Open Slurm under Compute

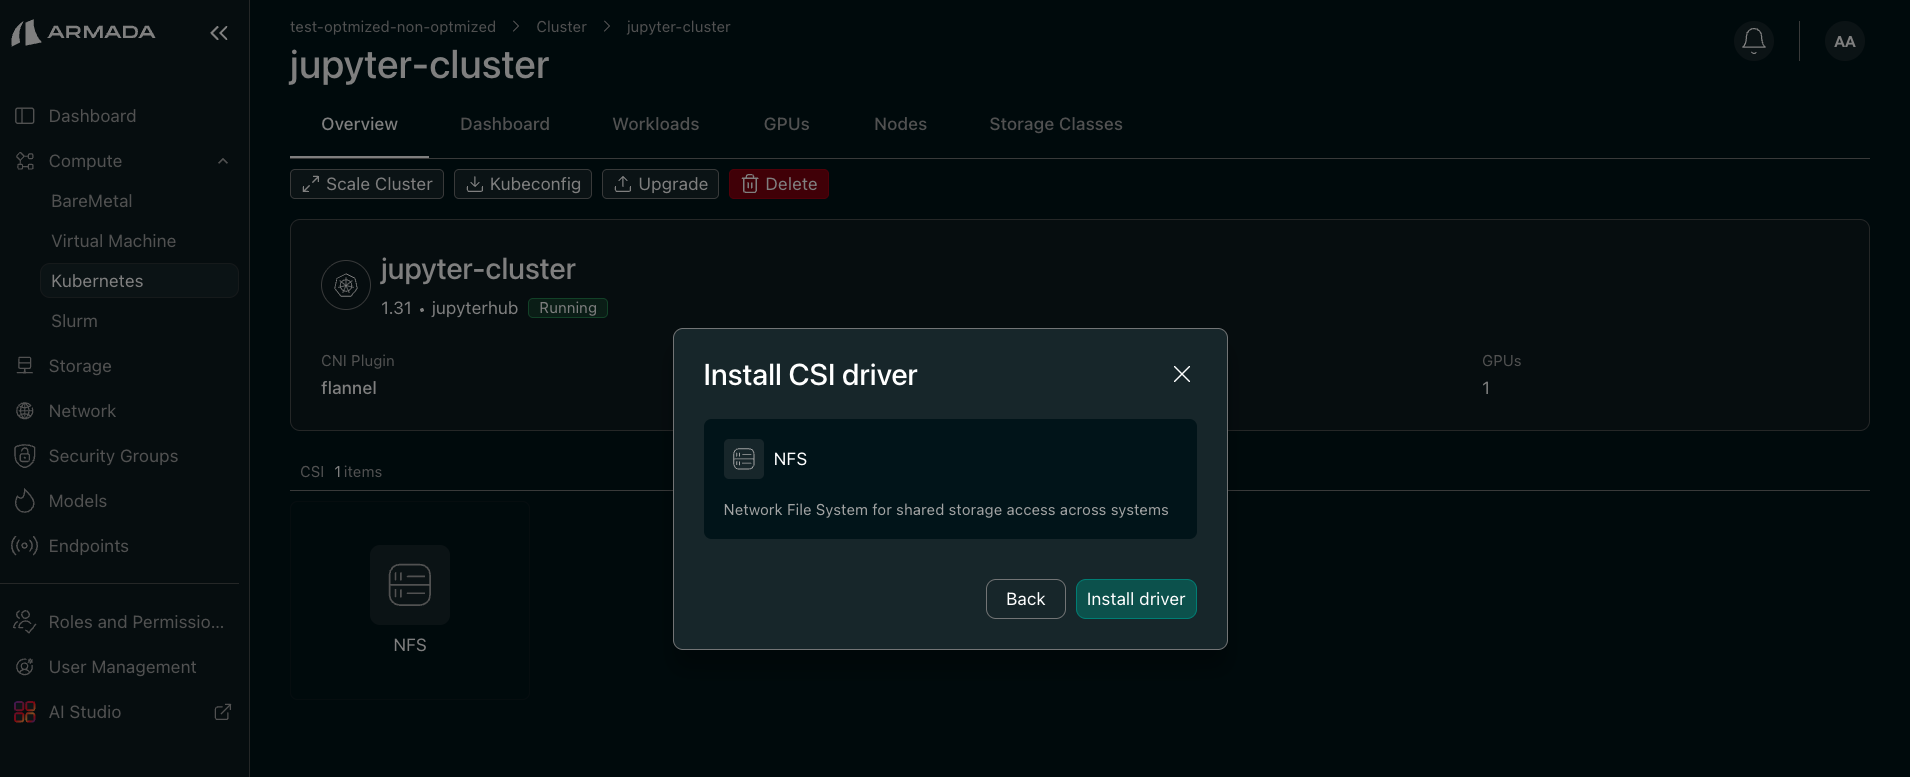click(75, 321)
